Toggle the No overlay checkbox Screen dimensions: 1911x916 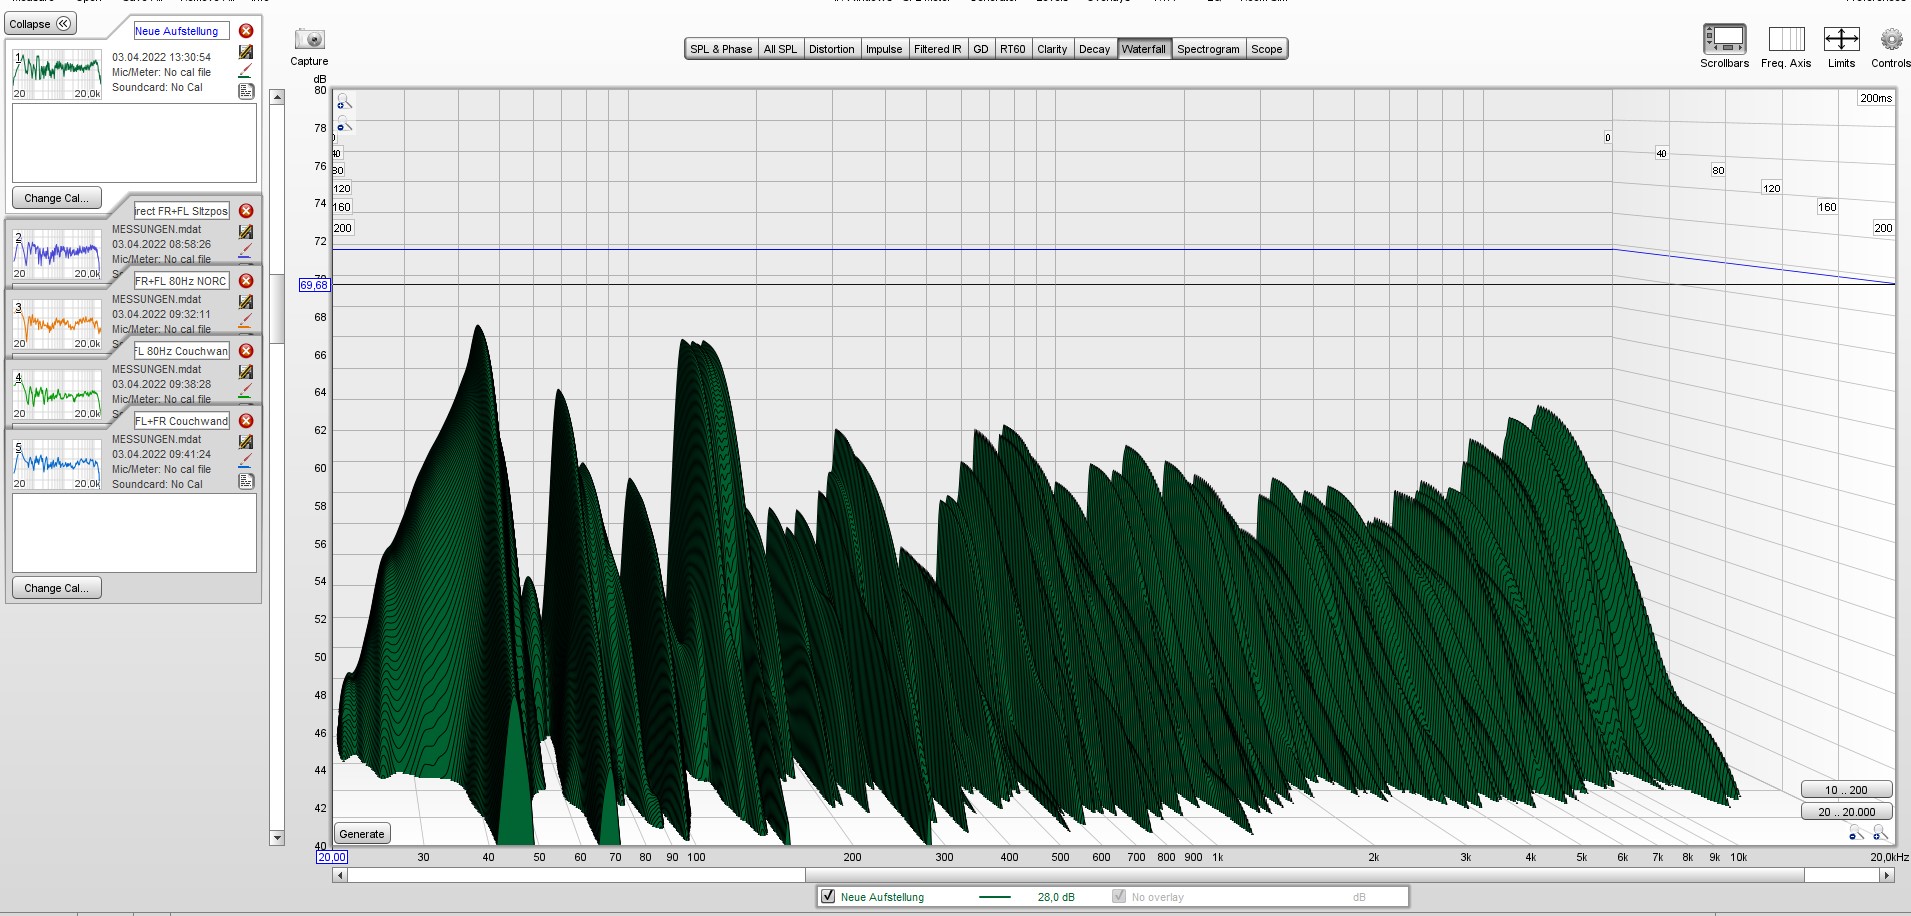point(1119,896)
